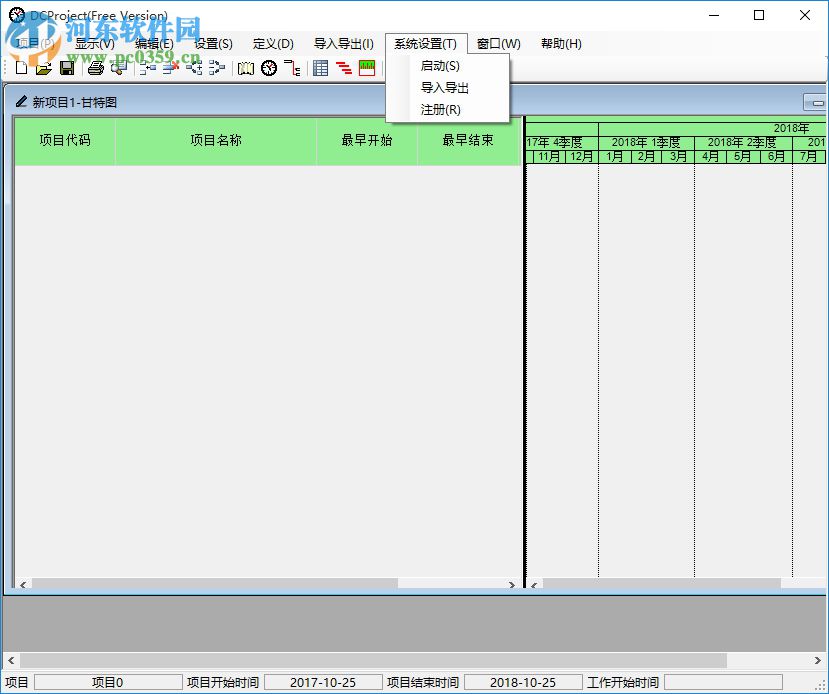Image resolution: width=829 pixels, height=694 pixels.
Task: Select the WBS hierarchy tool icon
Action: [292, 67]
